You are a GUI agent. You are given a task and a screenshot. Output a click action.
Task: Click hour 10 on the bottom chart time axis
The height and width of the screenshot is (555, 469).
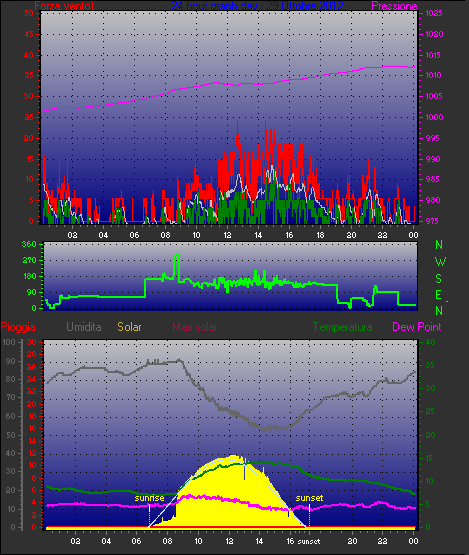pos(198,541)
